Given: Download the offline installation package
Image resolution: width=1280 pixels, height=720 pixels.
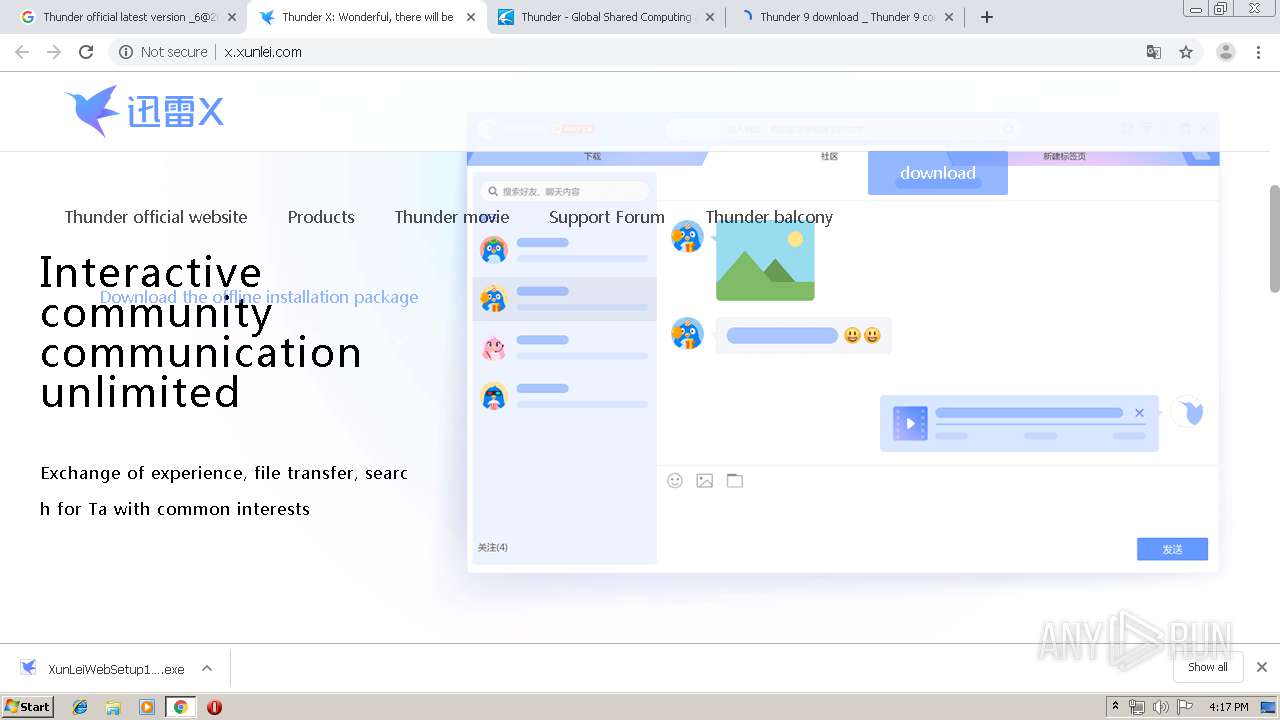Looking at the screenshot, I should coord(259,297).
